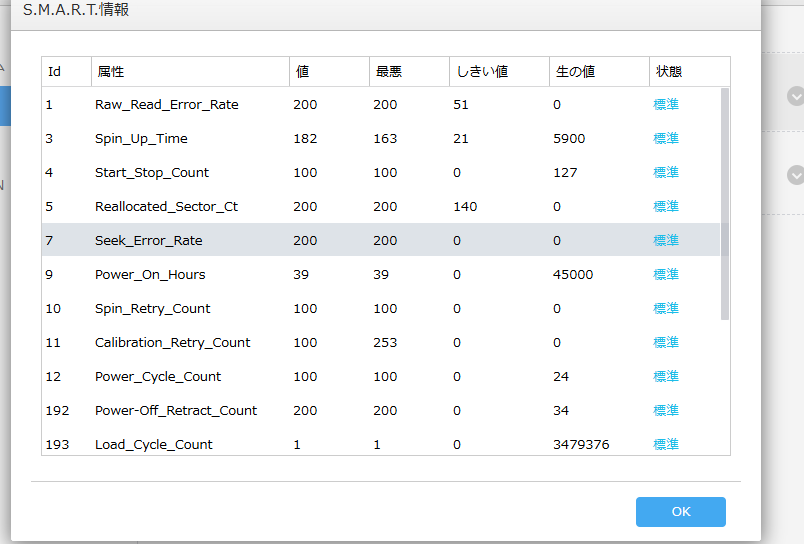804x544 pixels.
Task: Expand the upper chevron behind the dialog
Action: [795, 96]
